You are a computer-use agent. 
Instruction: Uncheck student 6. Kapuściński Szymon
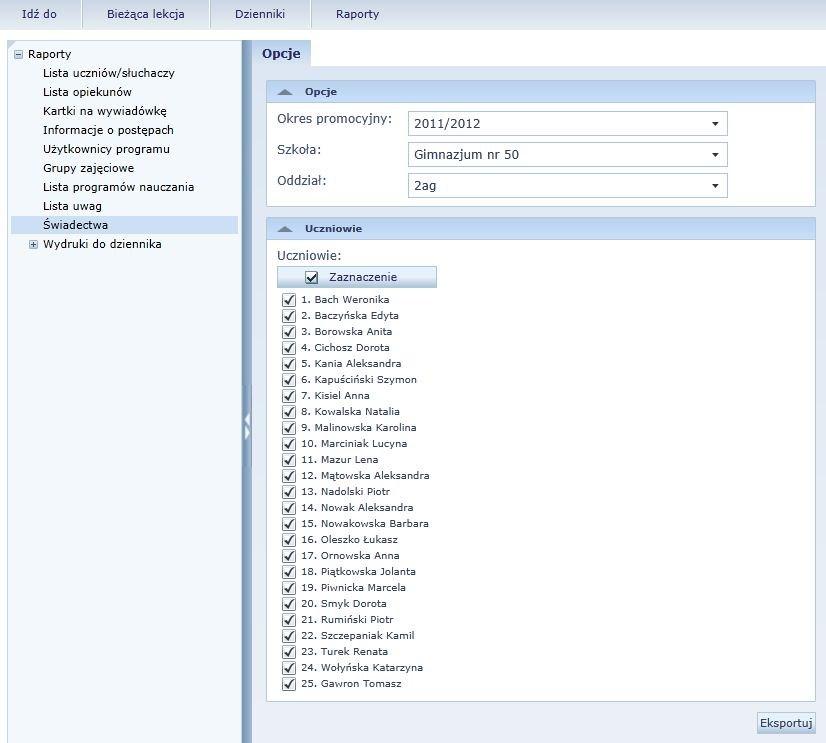point(289,380)
